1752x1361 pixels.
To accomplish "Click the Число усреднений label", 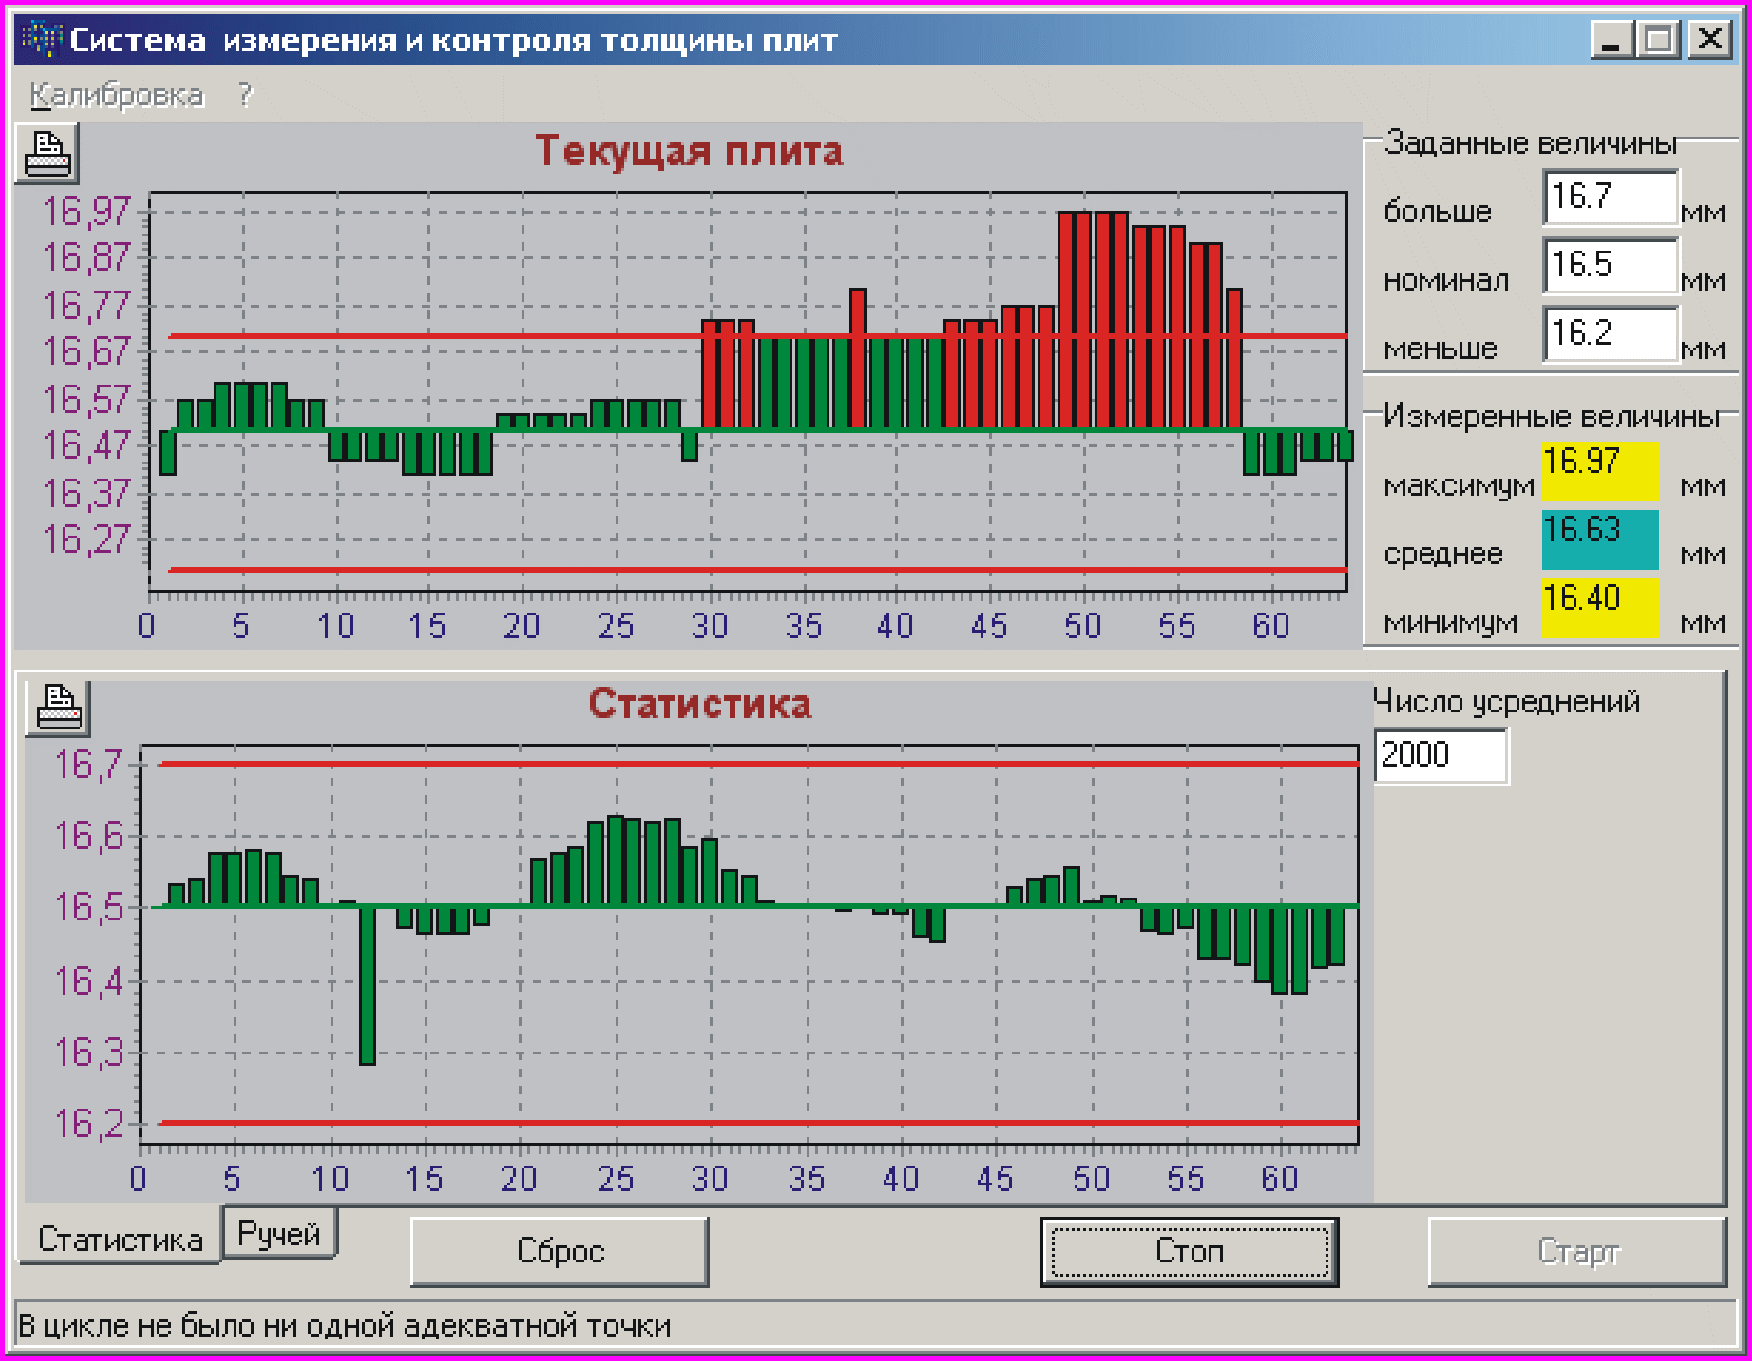I will (x=1507, y=701).
